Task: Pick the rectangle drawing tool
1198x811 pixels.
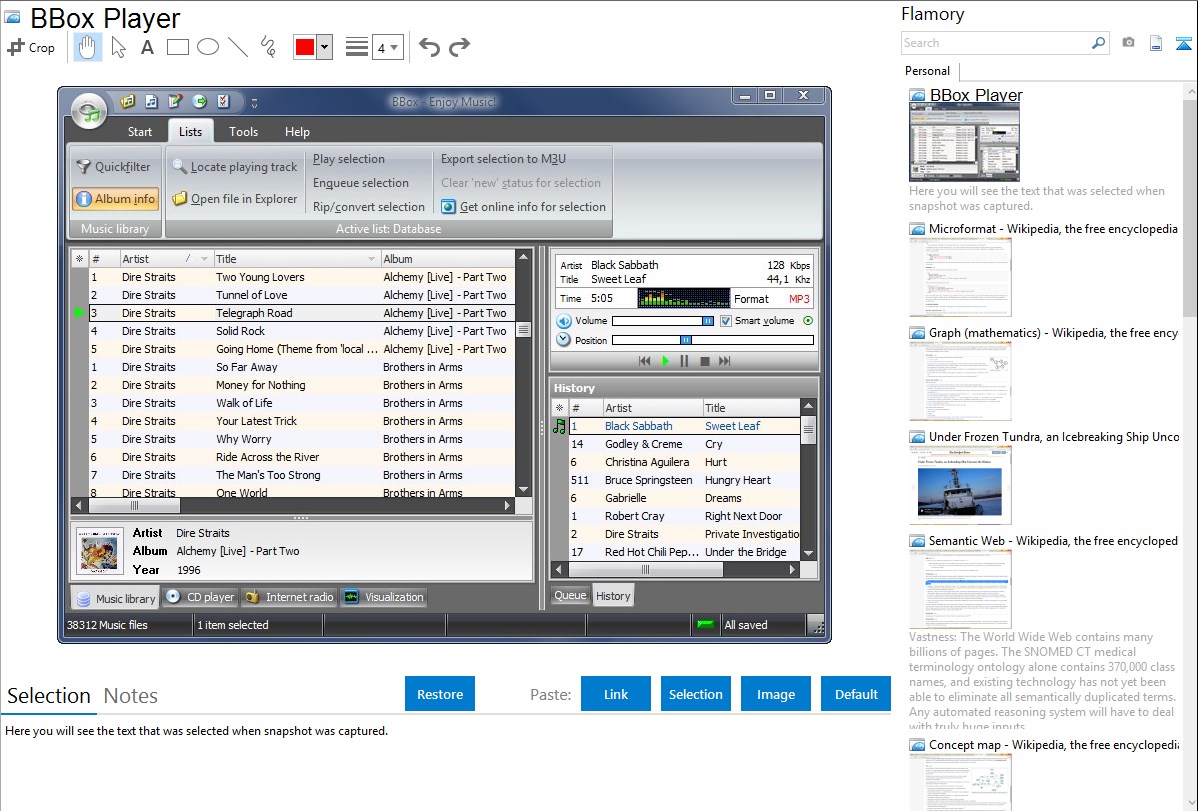Action: point(178,47)
